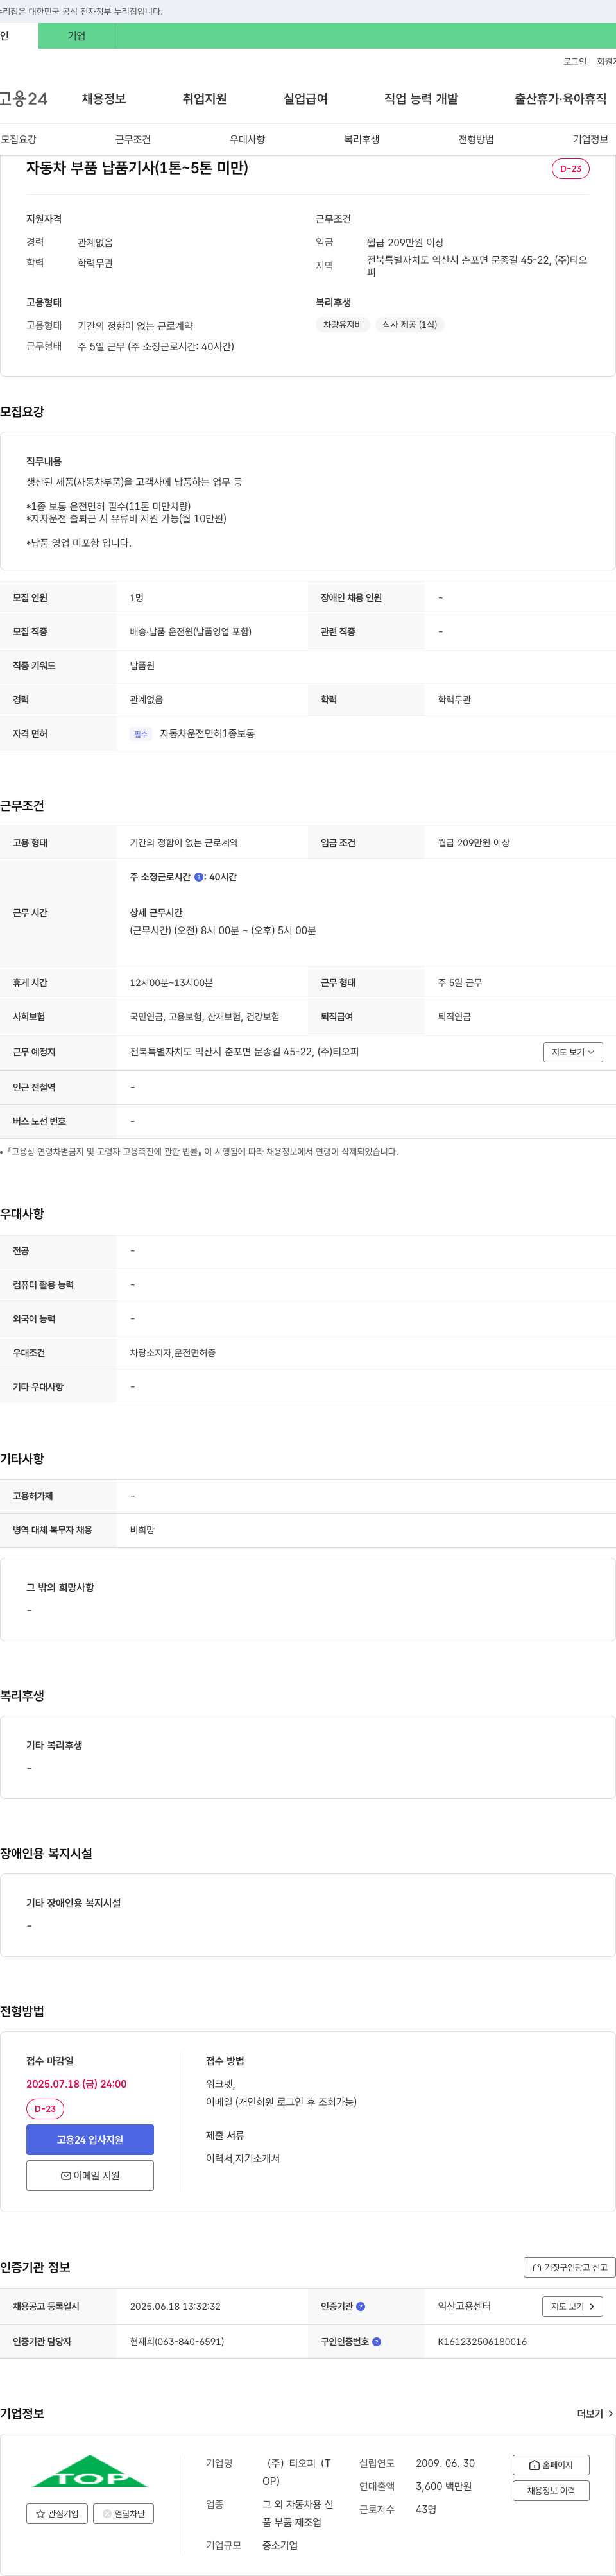Open 지도 보기 next to 익산고용센터
616x2576 pixels.
tap(573, 2306)
